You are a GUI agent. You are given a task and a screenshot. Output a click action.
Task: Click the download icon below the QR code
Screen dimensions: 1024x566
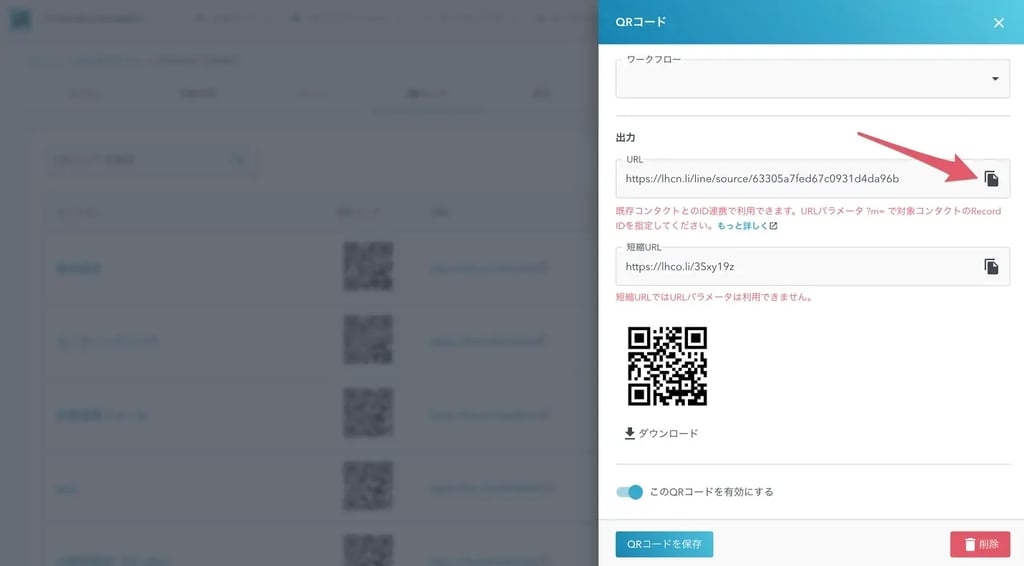coord(629,433)
